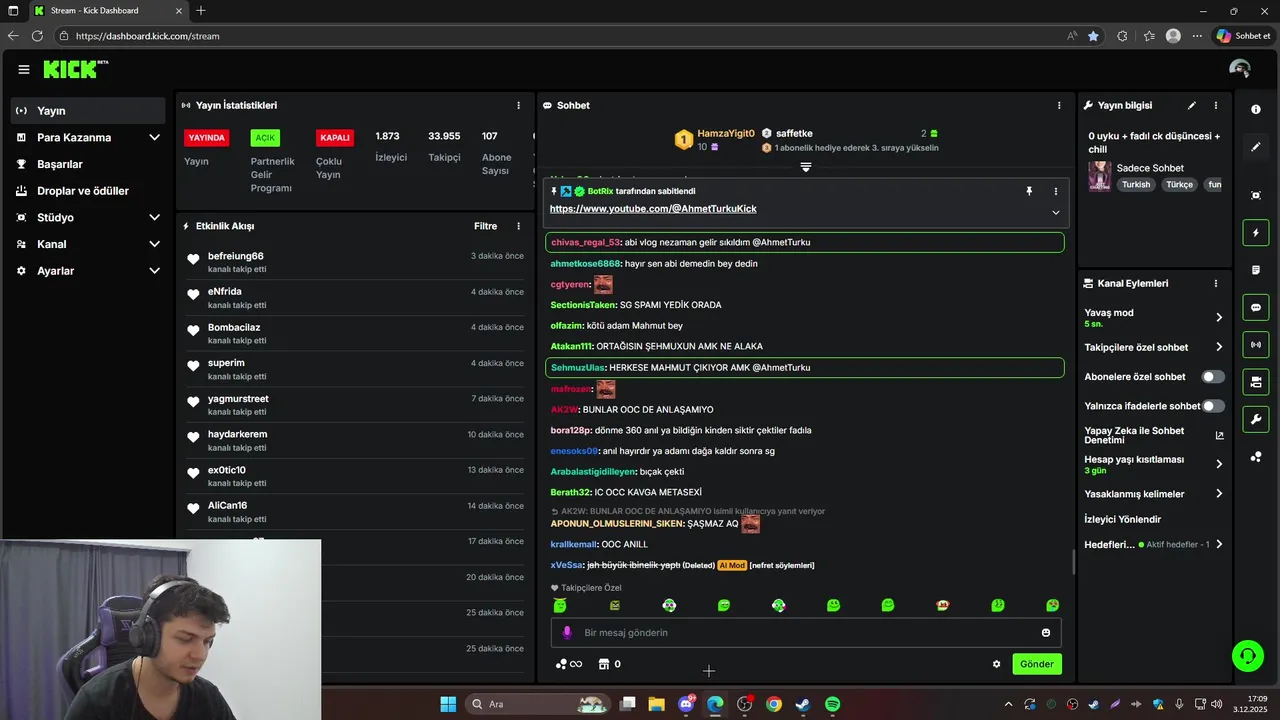Click the channel points icon in right sidebar
Screen dimensions: 1280x720
(1256, 457)
